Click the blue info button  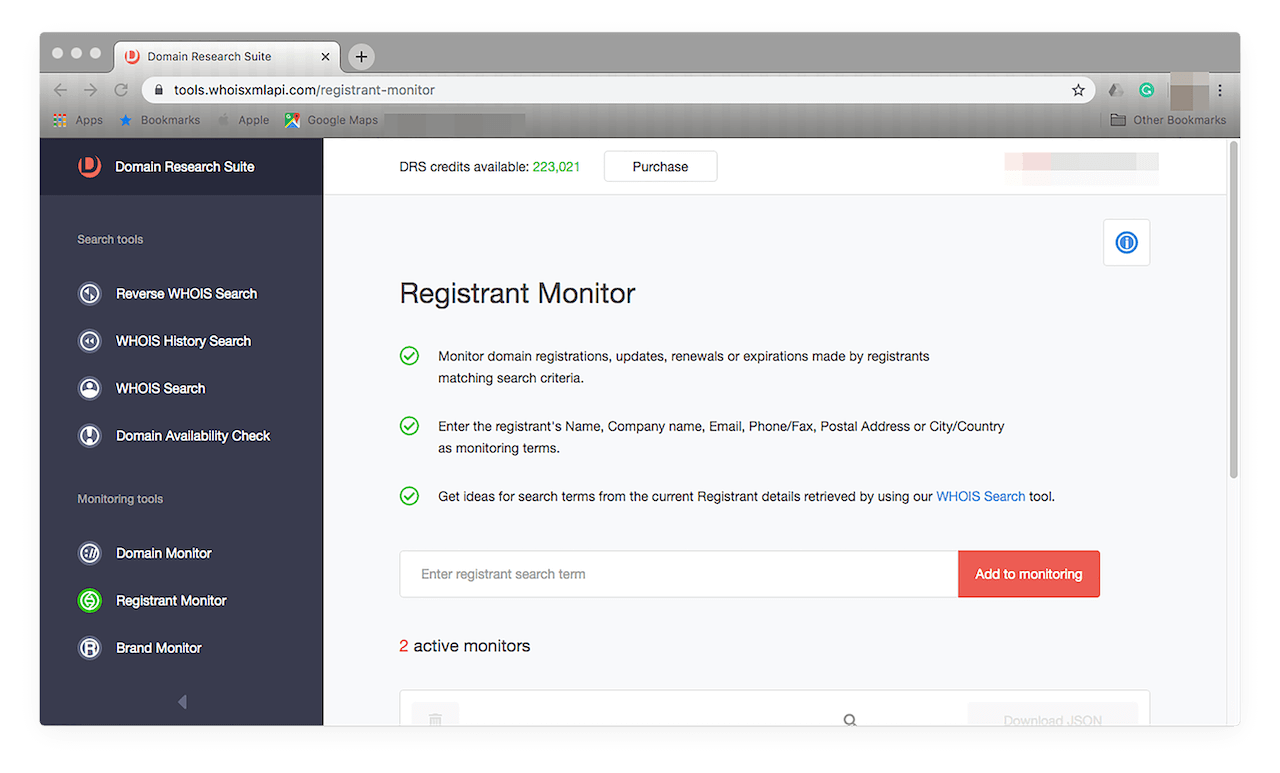(x=1127, y=243)
